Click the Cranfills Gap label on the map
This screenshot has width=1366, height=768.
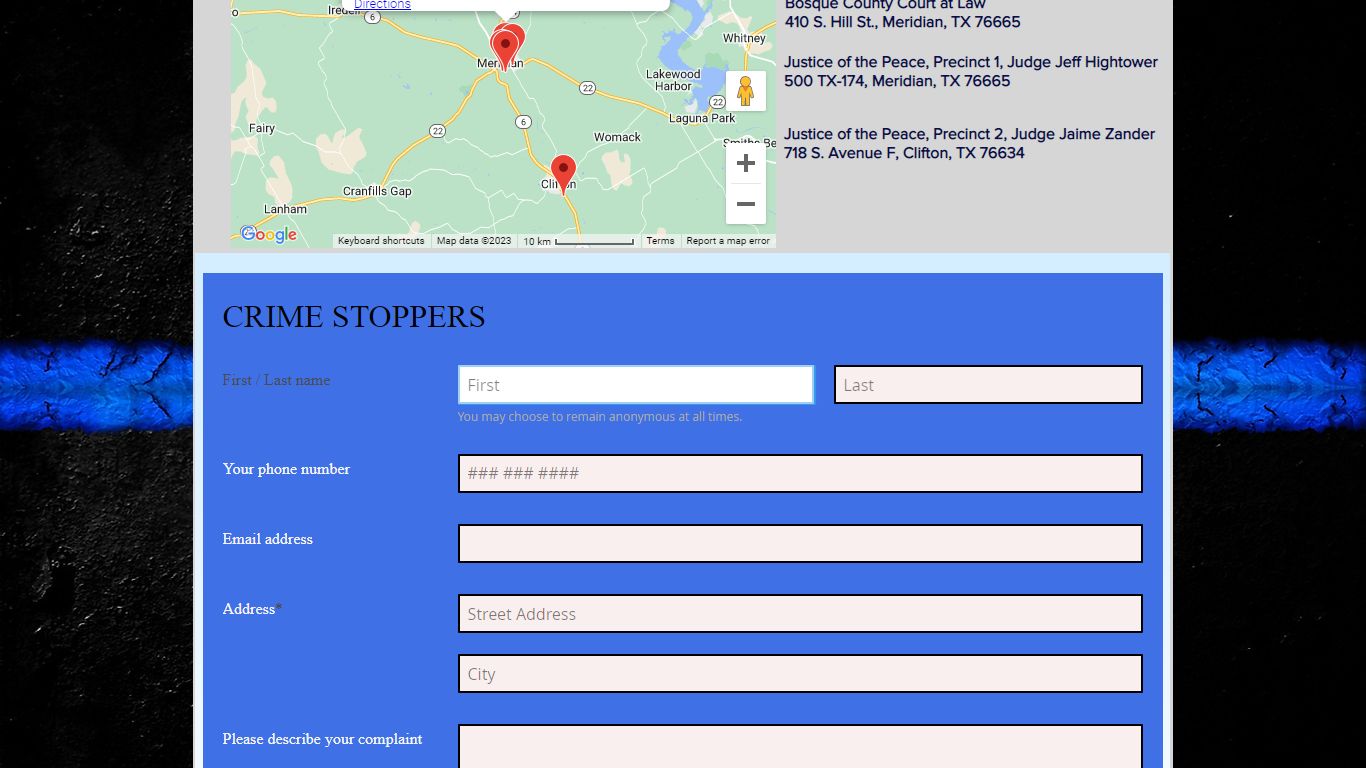pos(377,191)
